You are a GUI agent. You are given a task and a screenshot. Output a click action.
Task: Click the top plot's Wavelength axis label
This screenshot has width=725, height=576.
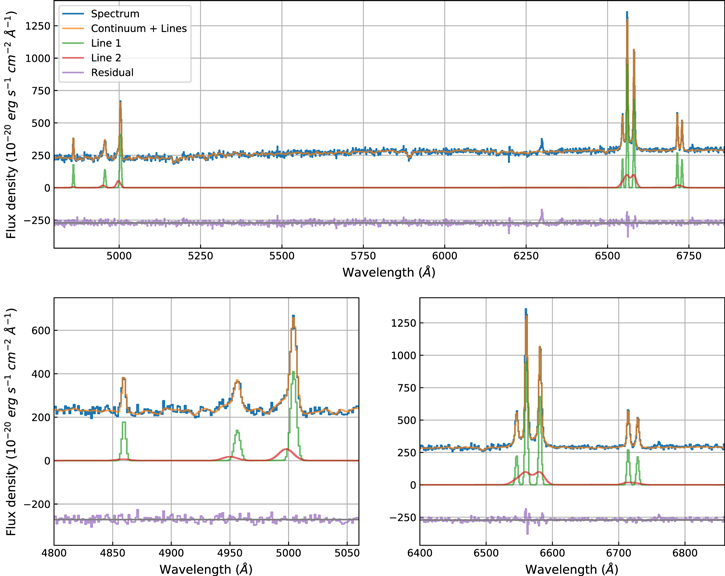pyautogui.click(x=388, y=272)
